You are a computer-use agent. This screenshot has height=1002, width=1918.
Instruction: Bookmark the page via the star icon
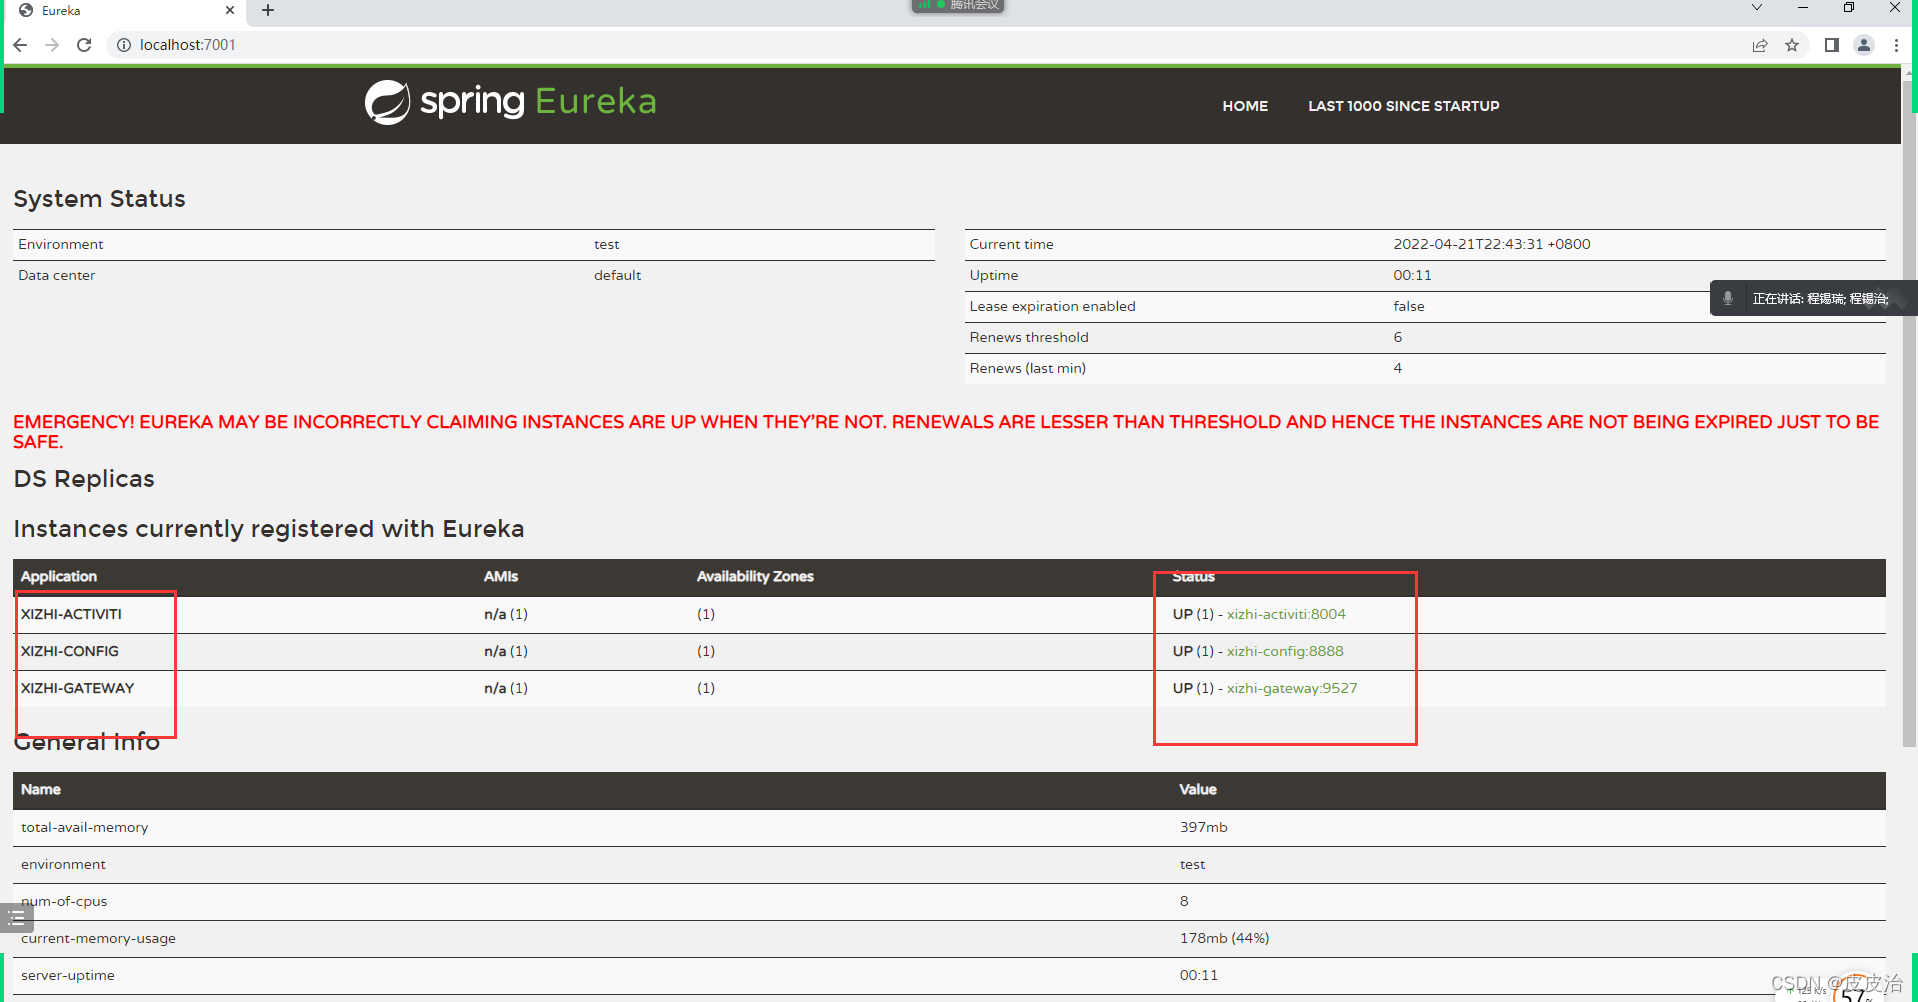[1792, 45]
